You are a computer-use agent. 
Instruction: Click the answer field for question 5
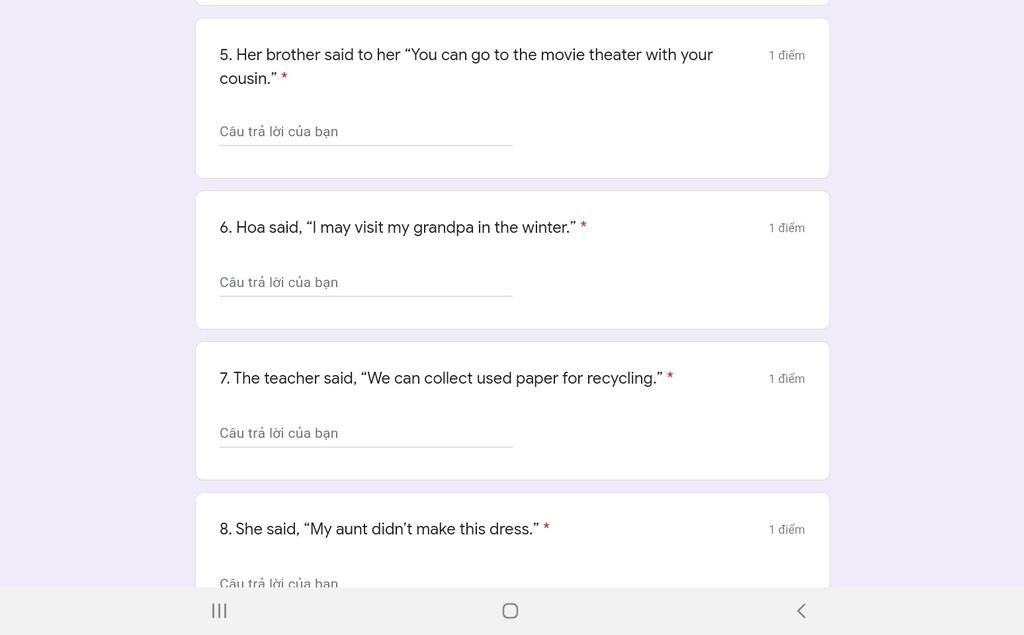coord(365,132)
